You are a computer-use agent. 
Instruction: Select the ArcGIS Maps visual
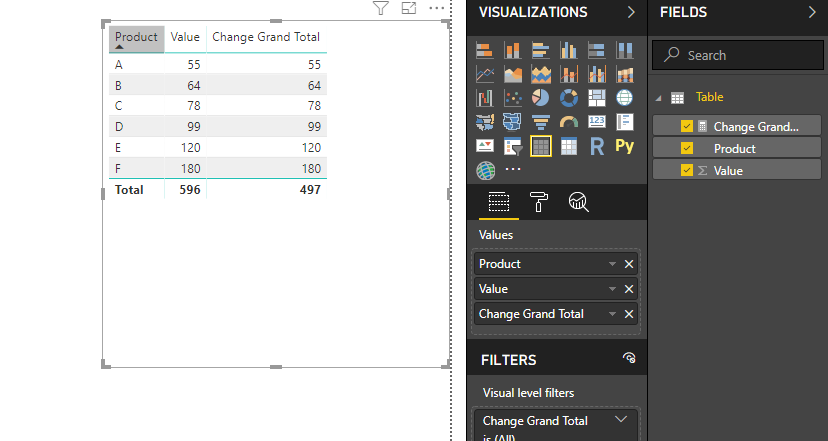tap(485, 170)
